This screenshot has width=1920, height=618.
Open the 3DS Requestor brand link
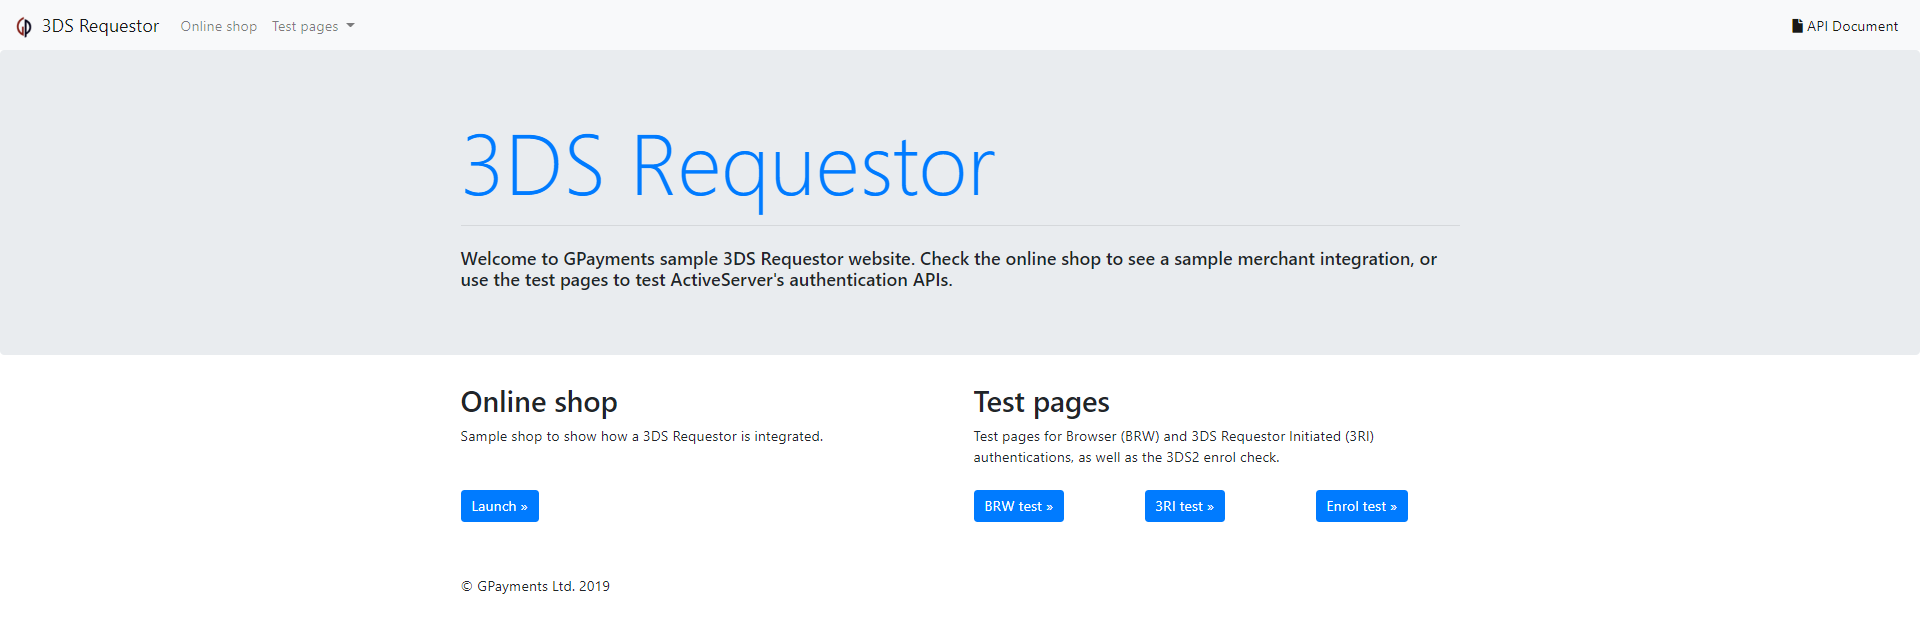click(100, 26)
